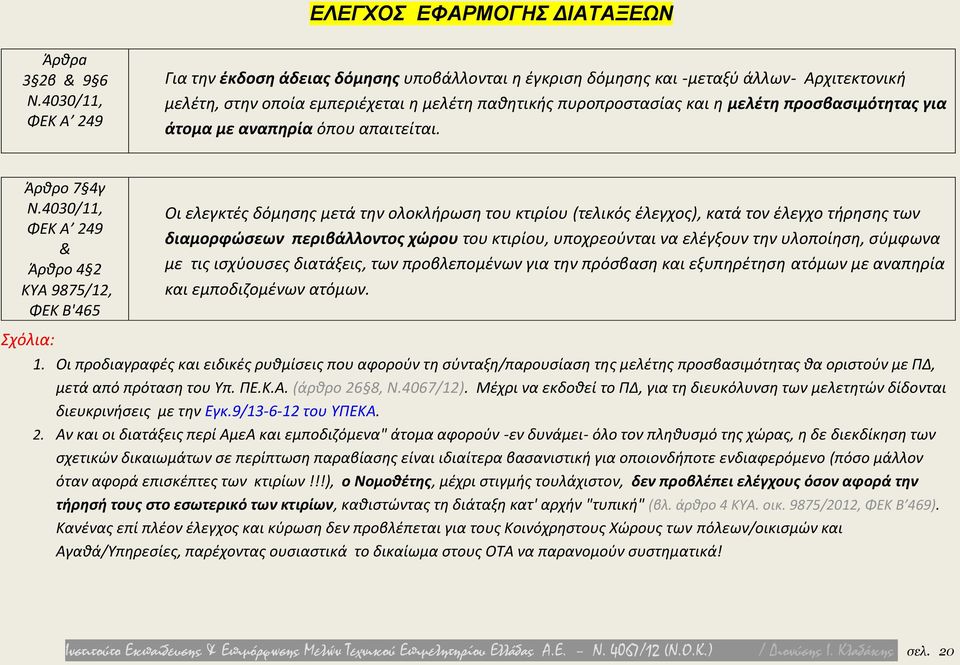This screenshot has width=960, height=665.
Task: Click the bold phrase μελέτη προσβασιμότητας για
Action: 837,104
